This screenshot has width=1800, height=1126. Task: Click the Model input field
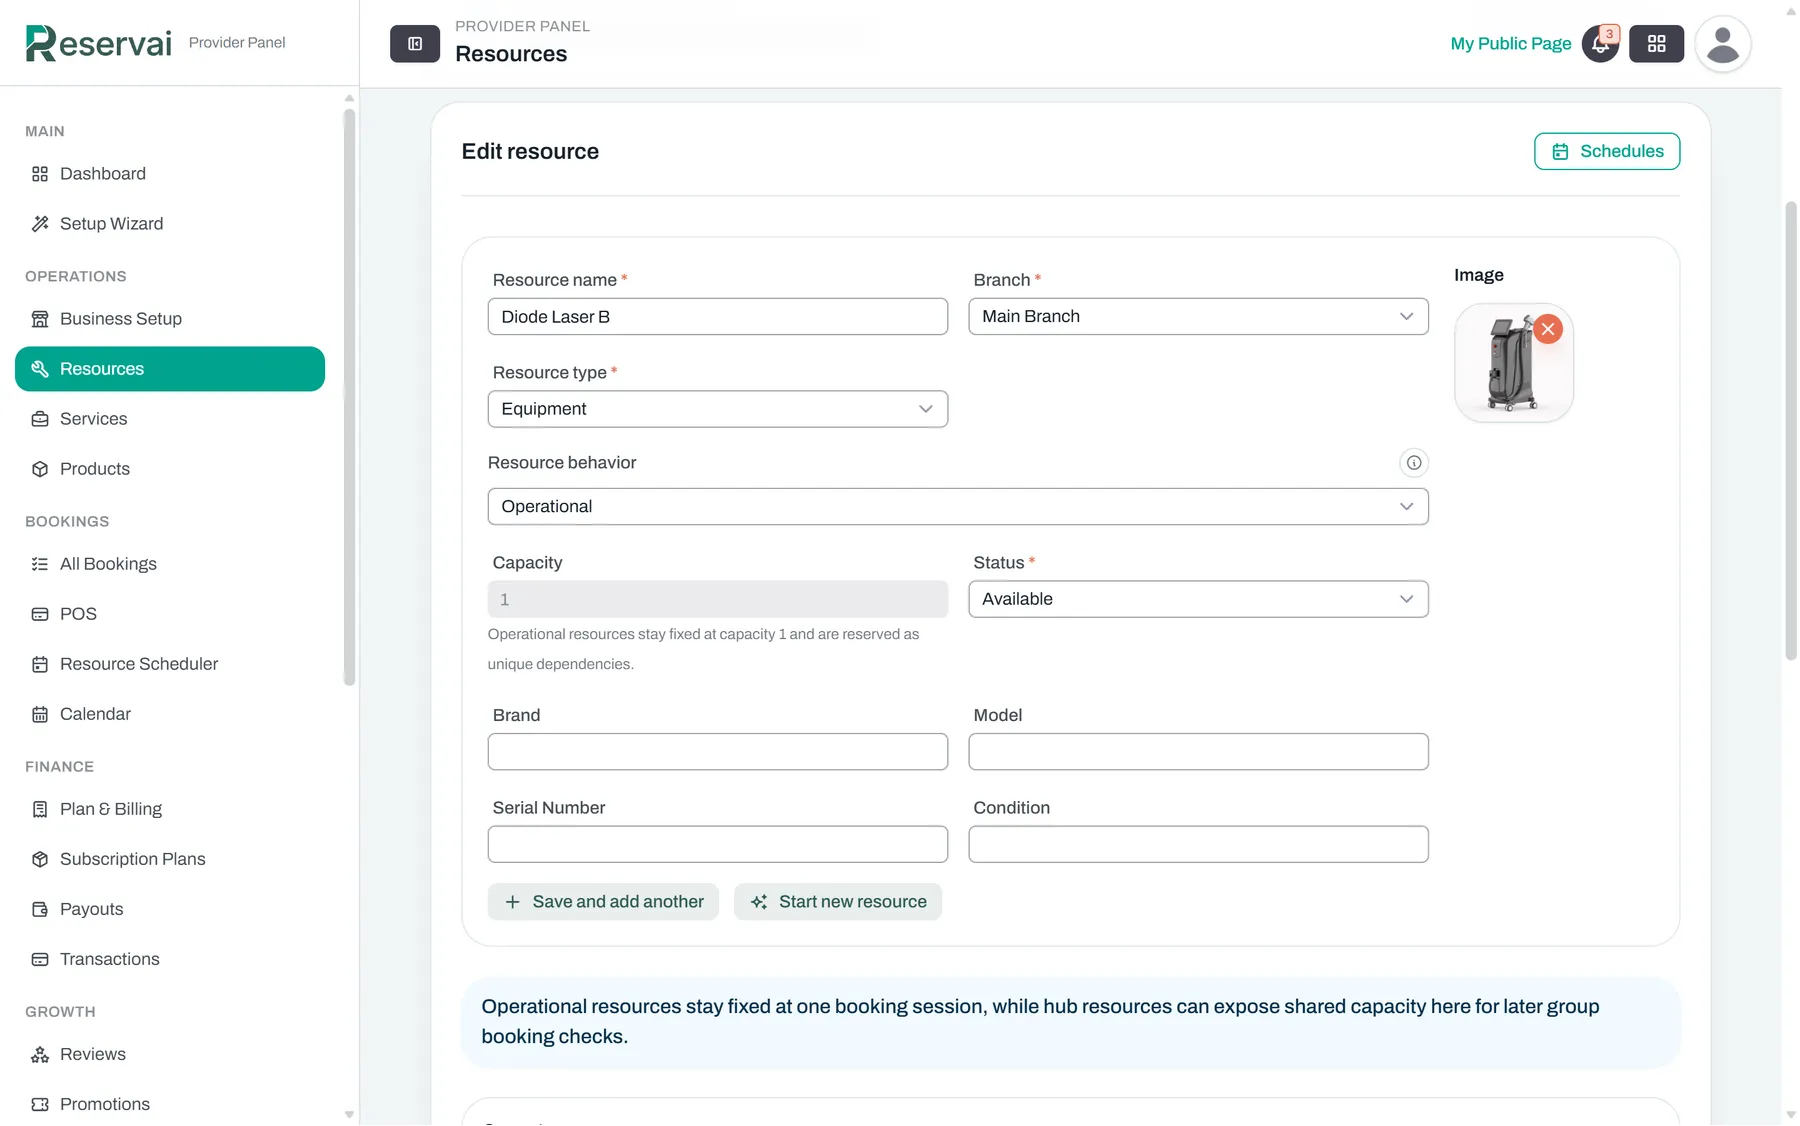point(1198,752)
